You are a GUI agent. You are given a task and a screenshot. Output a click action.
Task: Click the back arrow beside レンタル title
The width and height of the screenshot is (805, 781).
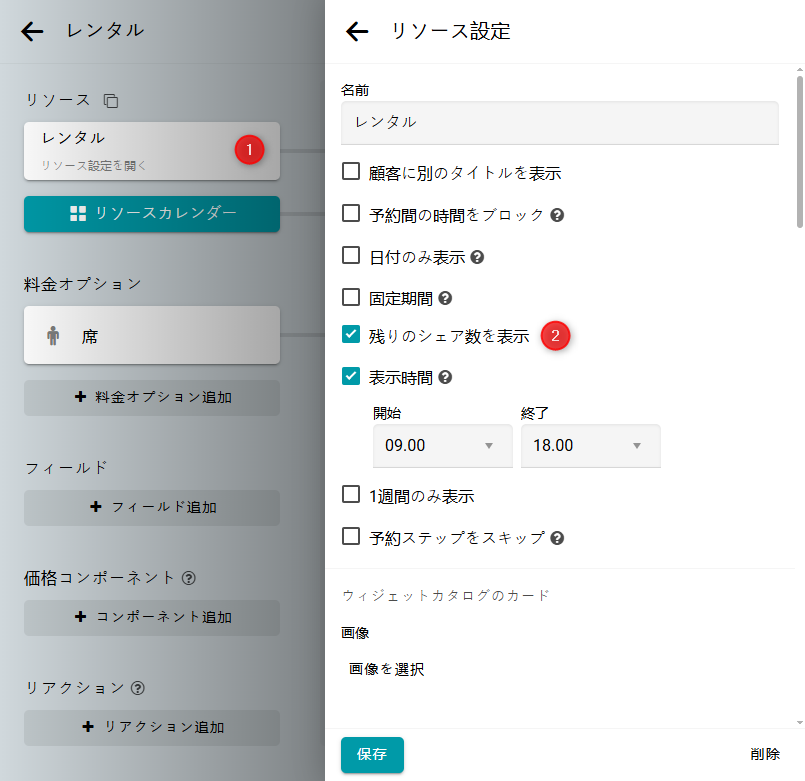click(32, 31)
